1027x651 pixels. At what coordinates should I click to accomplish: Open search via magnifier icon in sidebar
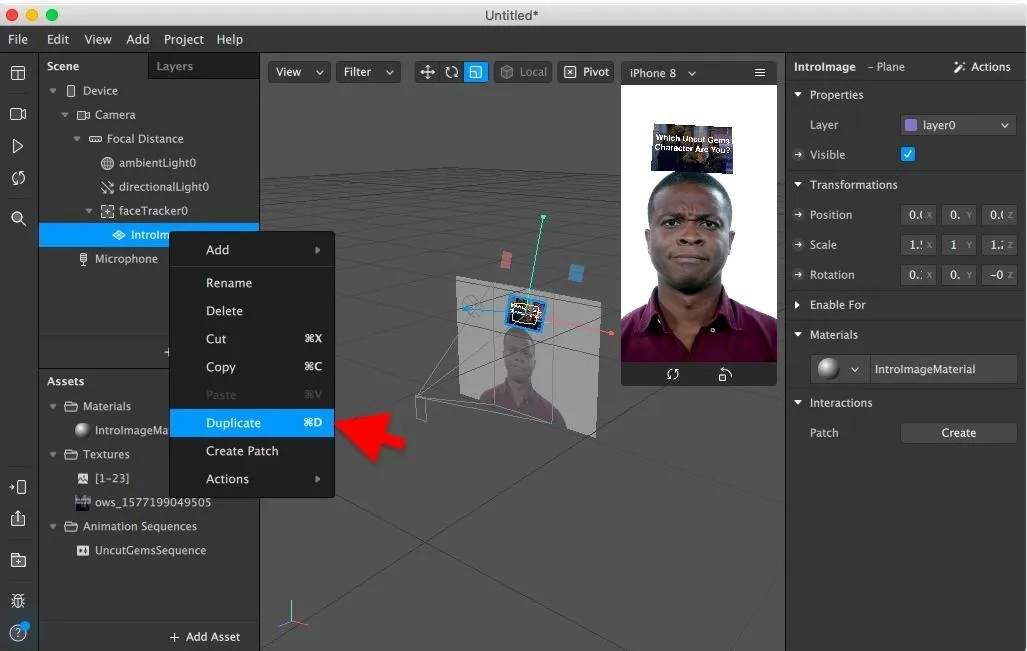pos(18,218)
